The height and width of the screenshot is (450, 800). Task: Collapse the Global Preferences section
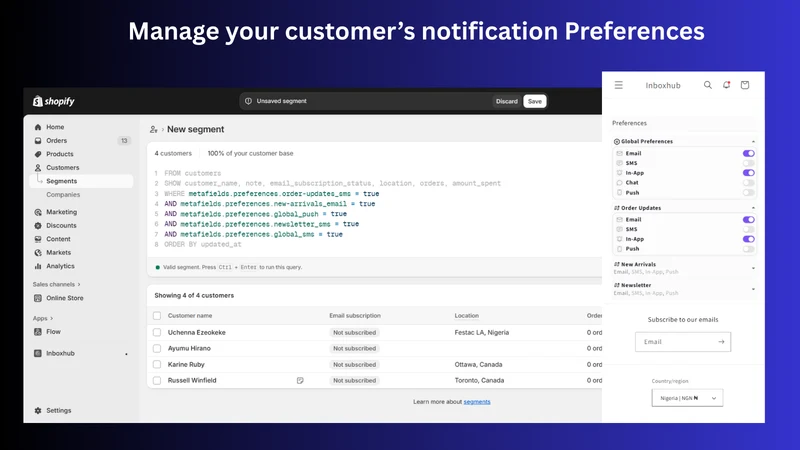click(x=753, y=141)
